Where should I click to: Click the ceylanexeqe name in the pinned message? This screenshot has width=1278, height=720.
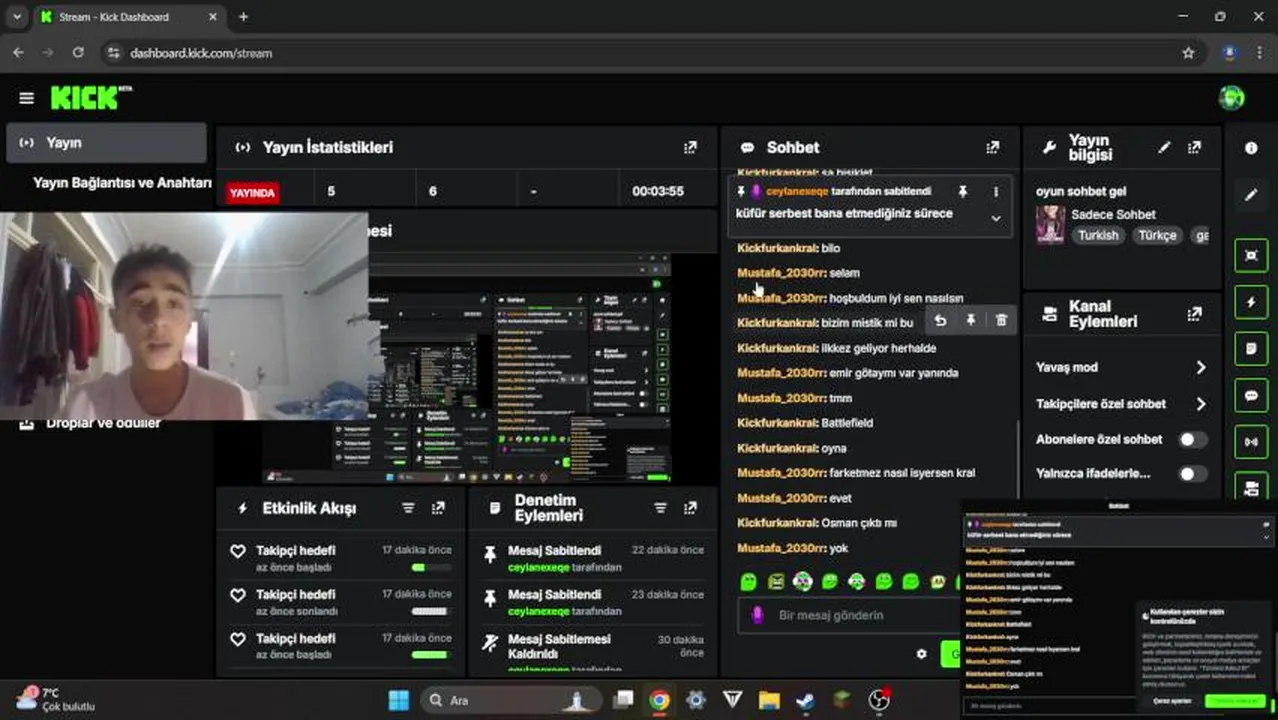(797, 191)
